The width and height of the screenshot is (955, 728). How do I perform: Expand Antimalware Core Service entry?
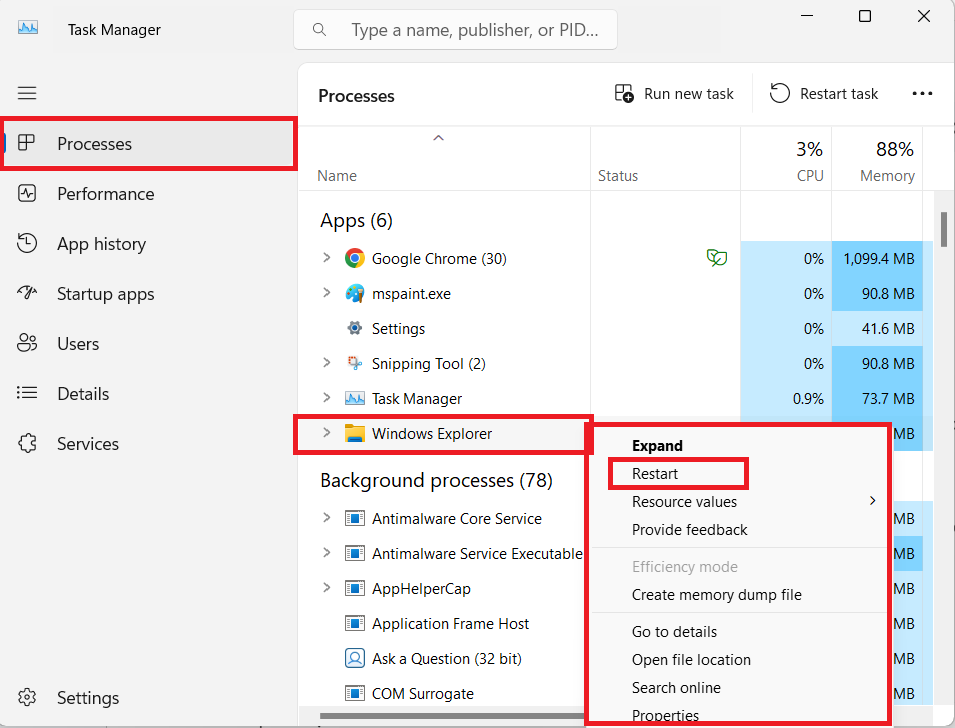pyautogui.click(x=326, y=518)
